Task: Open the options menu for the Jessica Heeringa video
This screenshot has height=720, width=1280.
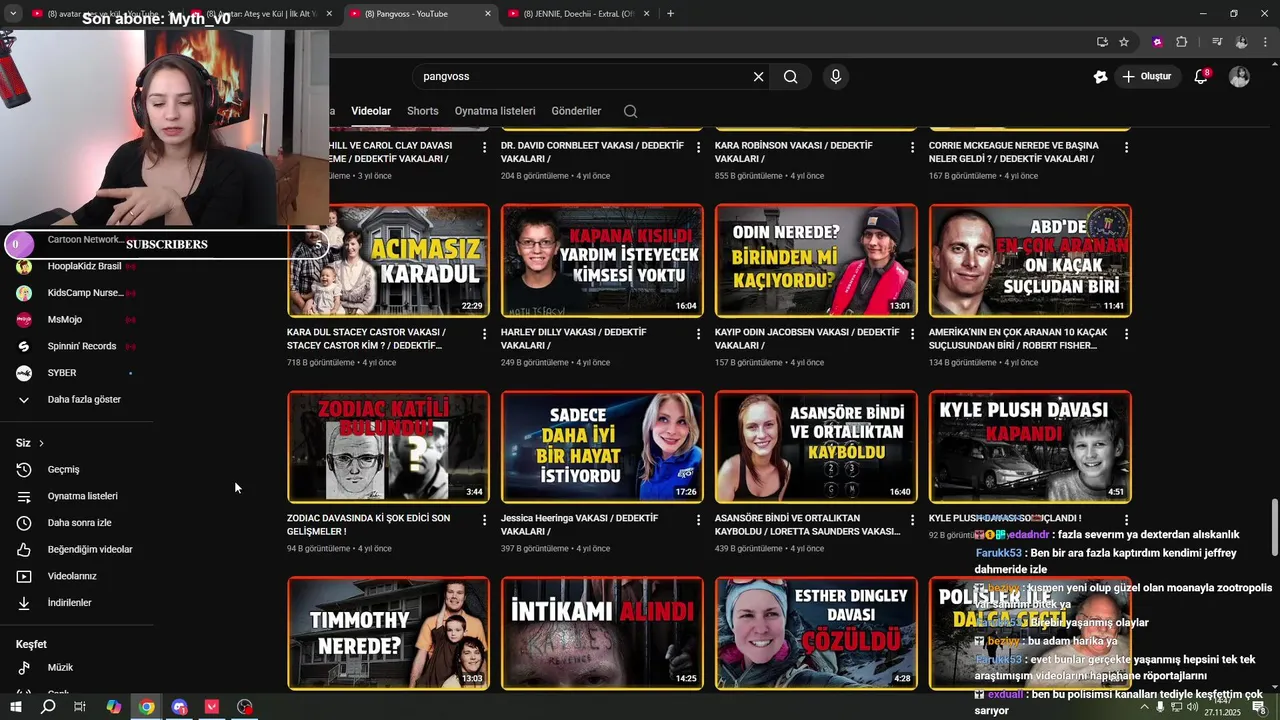Action: tap(698, 520)
